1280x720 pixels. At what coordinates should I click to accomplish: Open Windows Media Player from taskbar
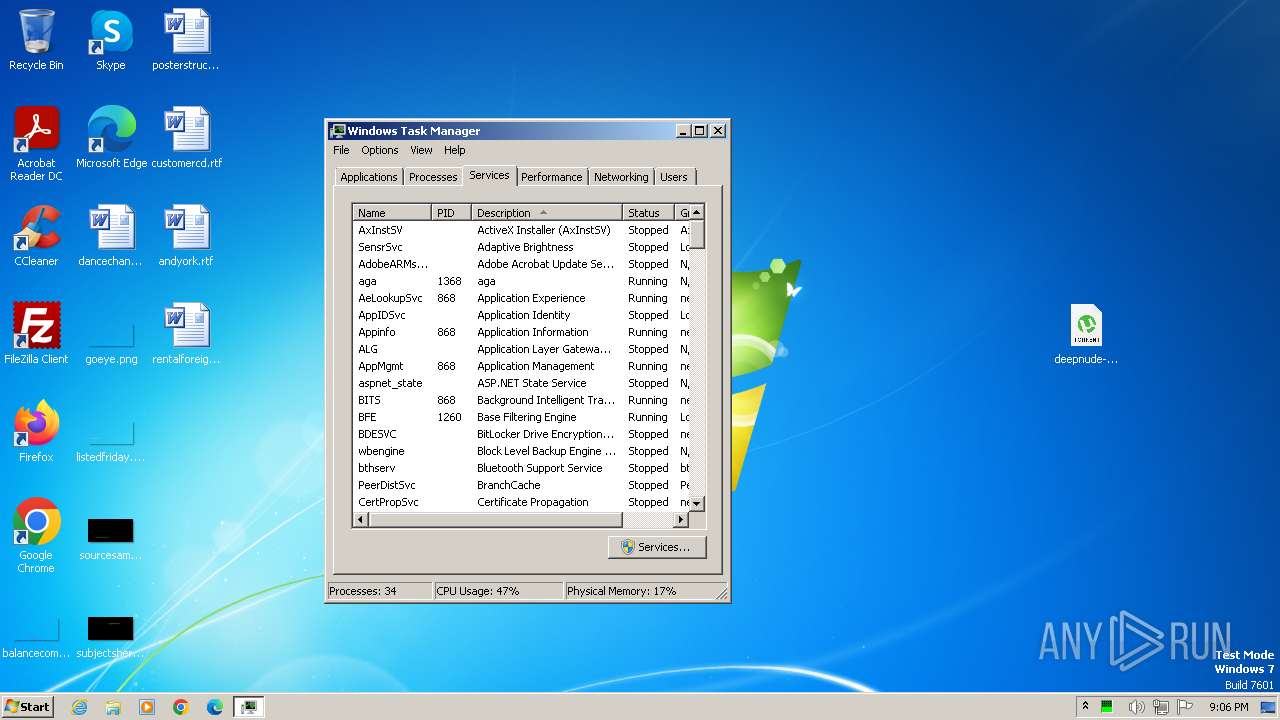(x=147, y=707)
